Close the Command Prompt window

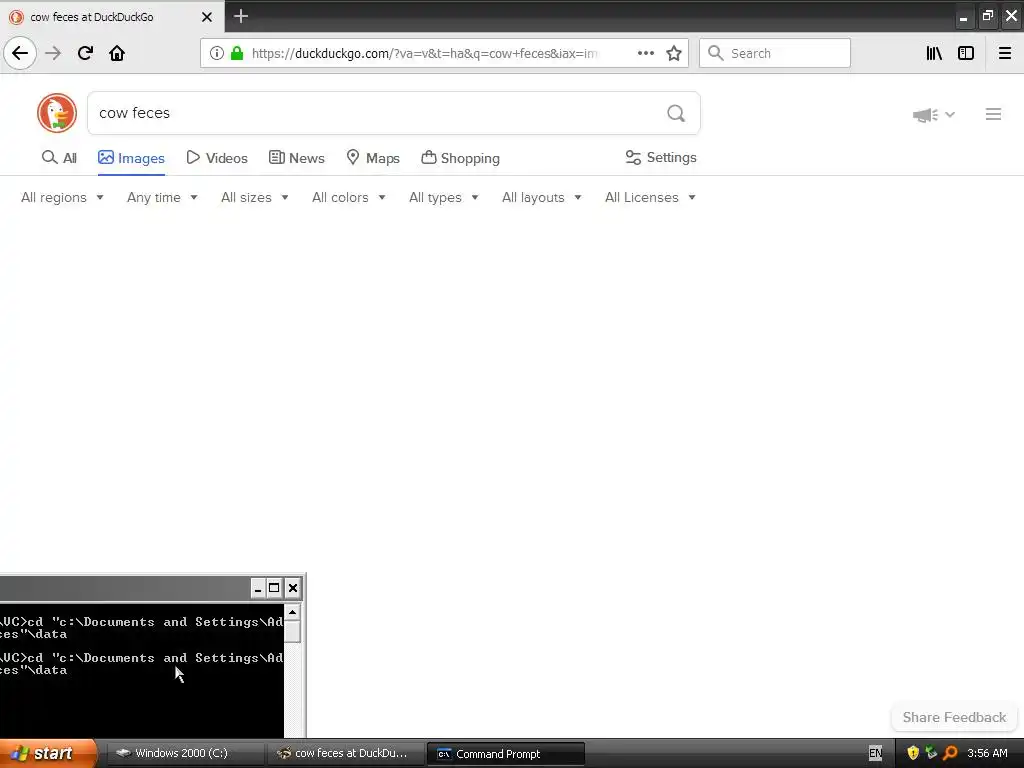(x=293, y=588)
